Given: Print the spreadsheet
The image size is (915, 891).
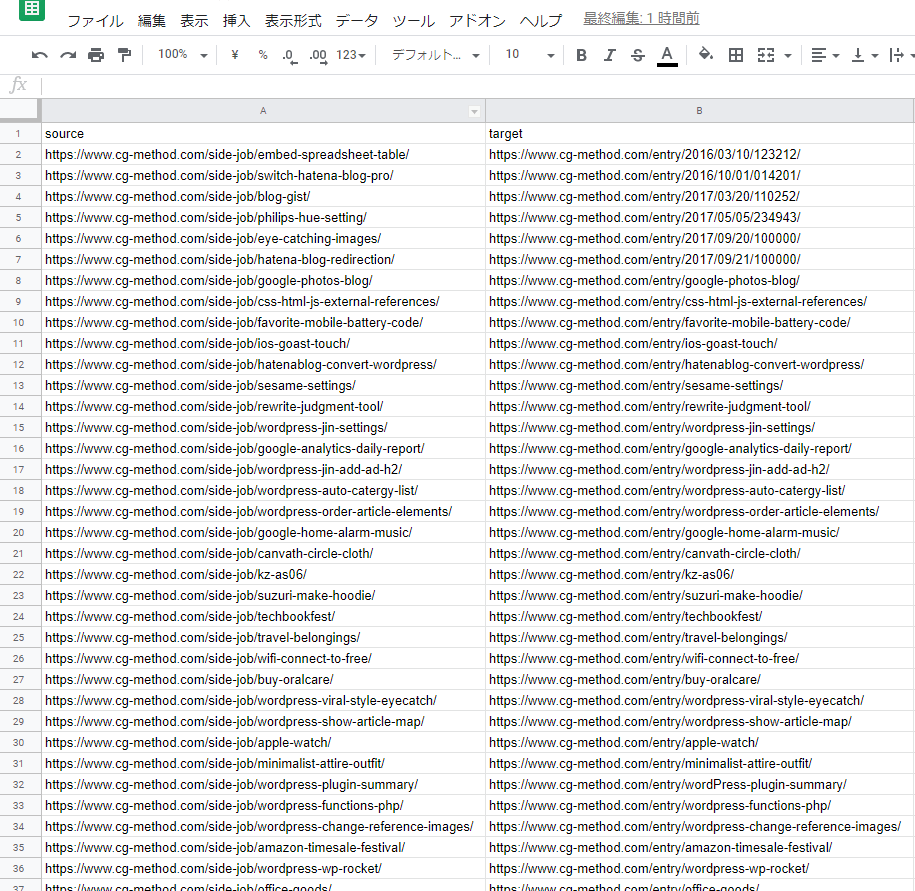Looking at the screenshot, I should (96, 55).
